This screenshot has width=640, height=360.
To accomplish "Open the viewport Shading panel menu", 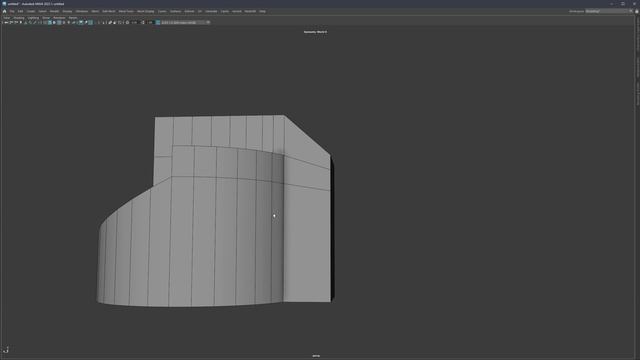I will click(19, 18).
